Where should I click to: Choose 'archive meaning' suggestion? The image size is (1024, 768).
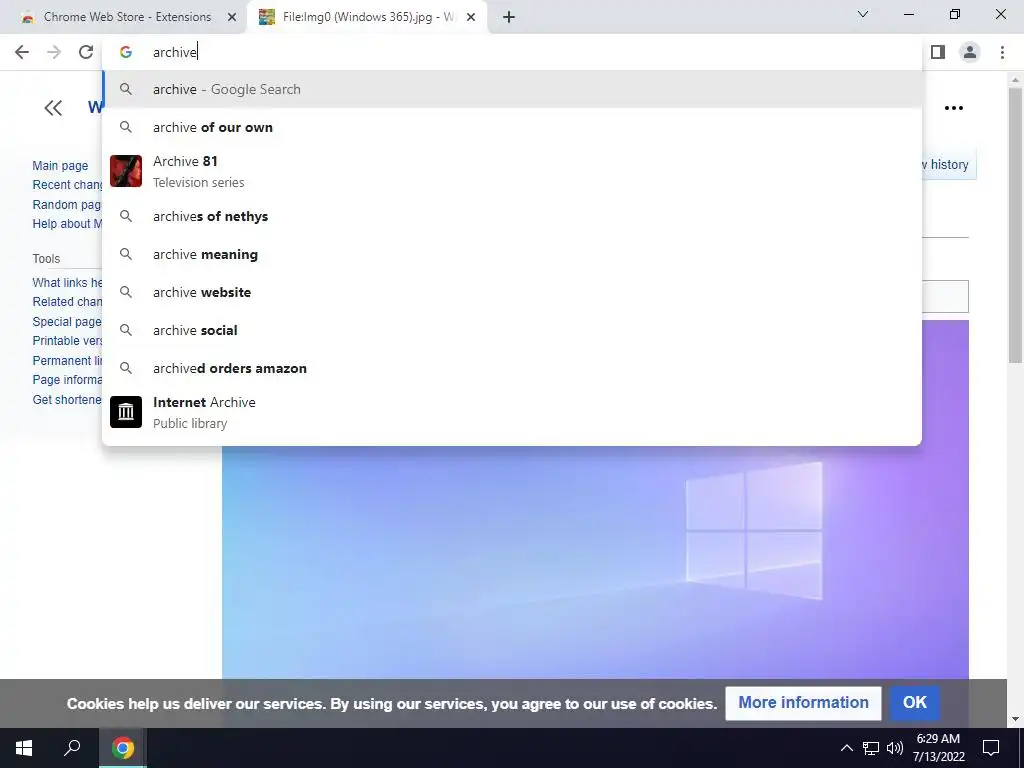(512, 254)
